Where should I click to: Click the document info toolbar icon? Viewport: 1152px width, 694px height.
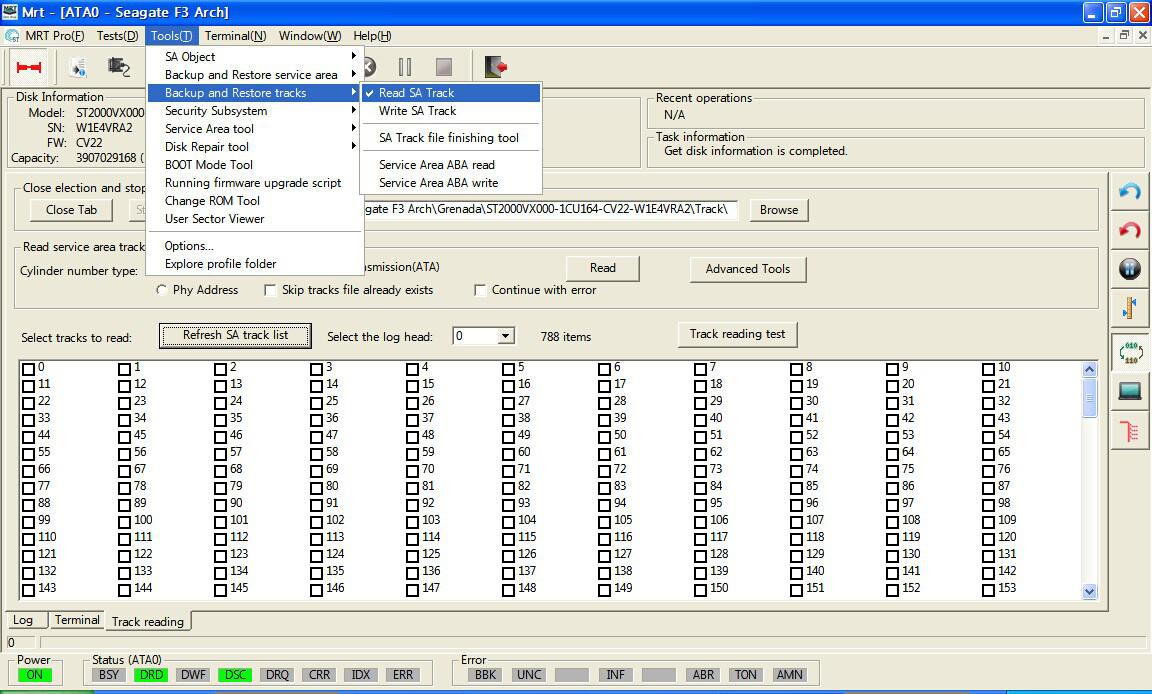click(78, 68)
